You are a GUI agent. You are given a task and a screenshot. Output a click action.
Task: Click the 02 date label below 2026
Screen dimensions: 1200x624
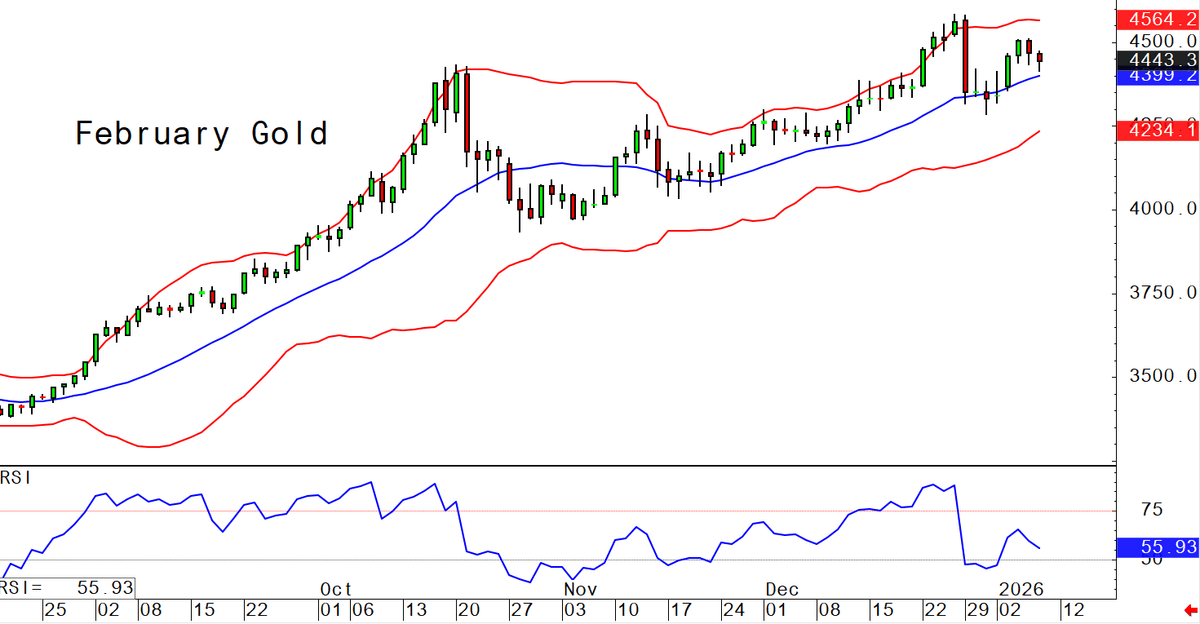(1010, 608)
